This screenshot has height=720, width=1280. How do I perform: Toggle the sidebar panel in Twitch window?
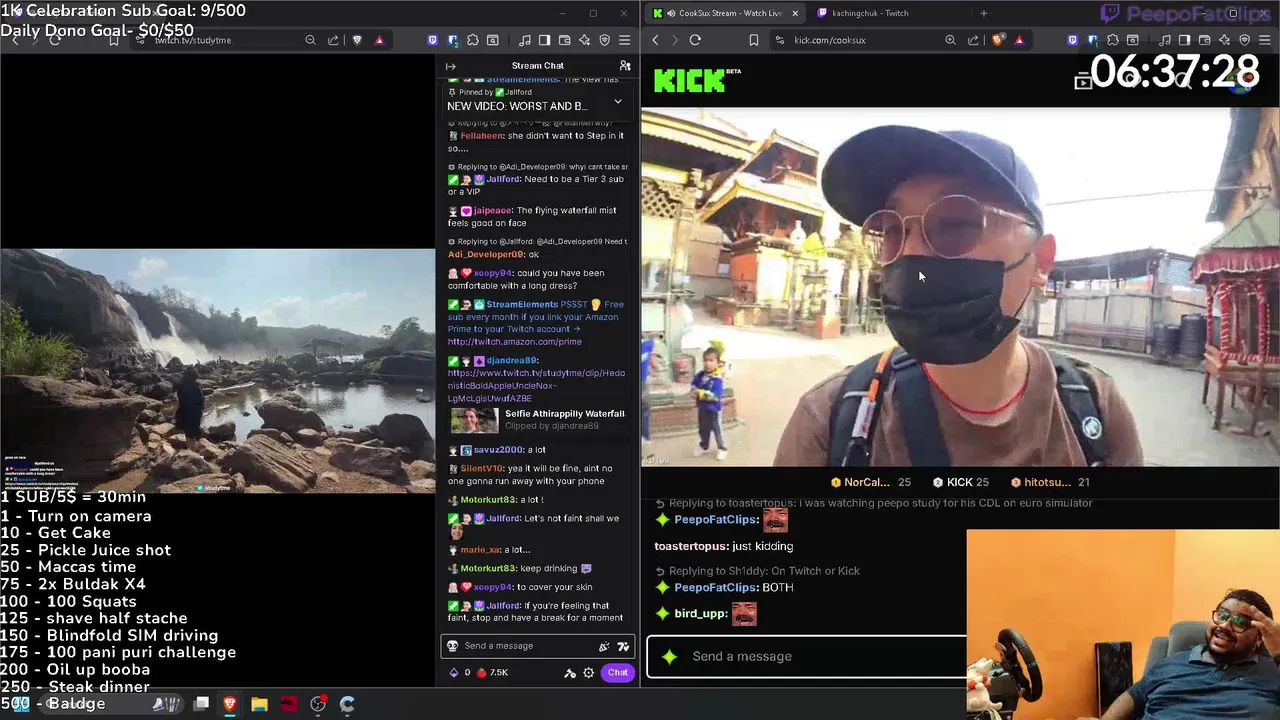544,40
